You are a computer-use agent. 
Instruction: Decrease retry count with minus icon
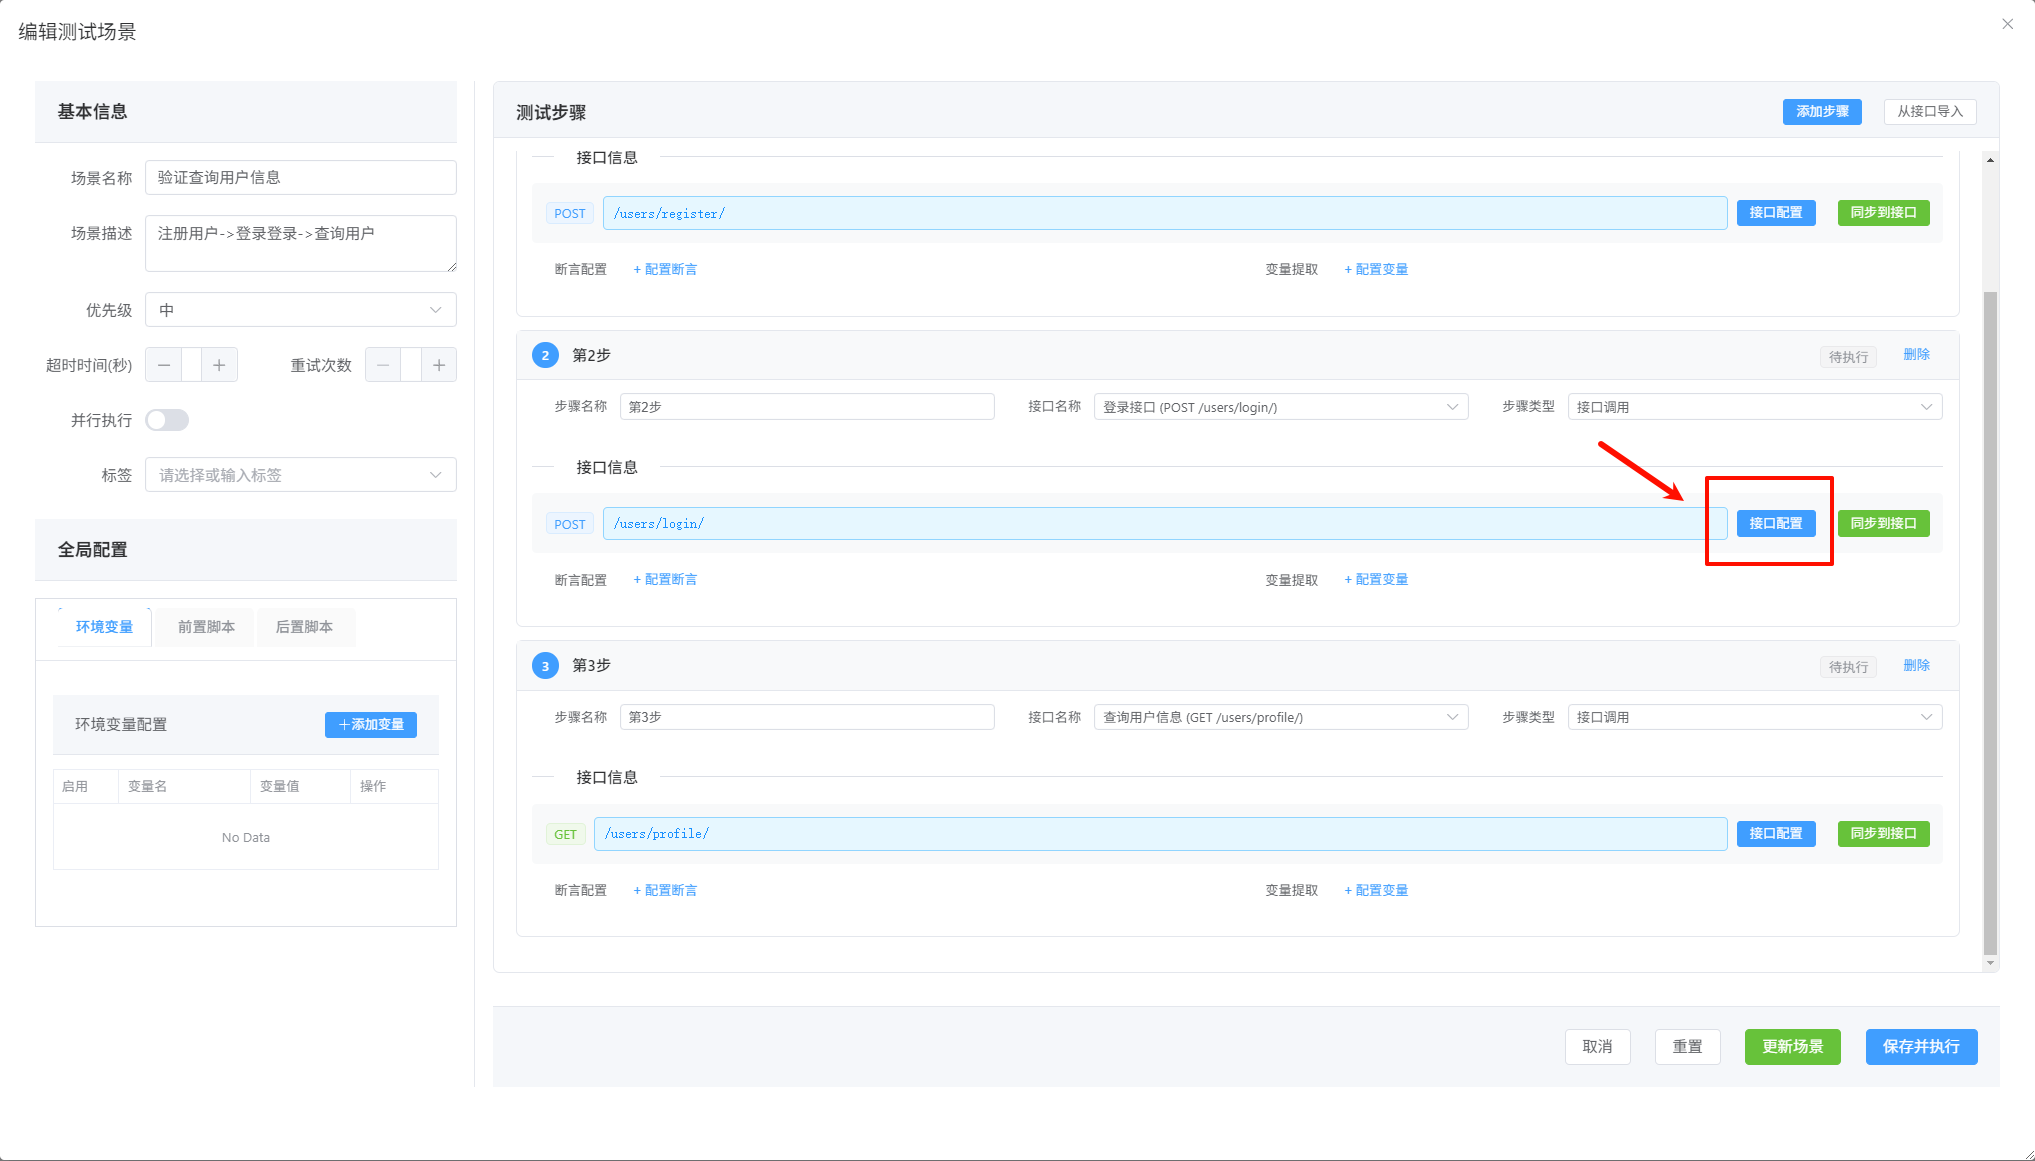coord(383,365)
